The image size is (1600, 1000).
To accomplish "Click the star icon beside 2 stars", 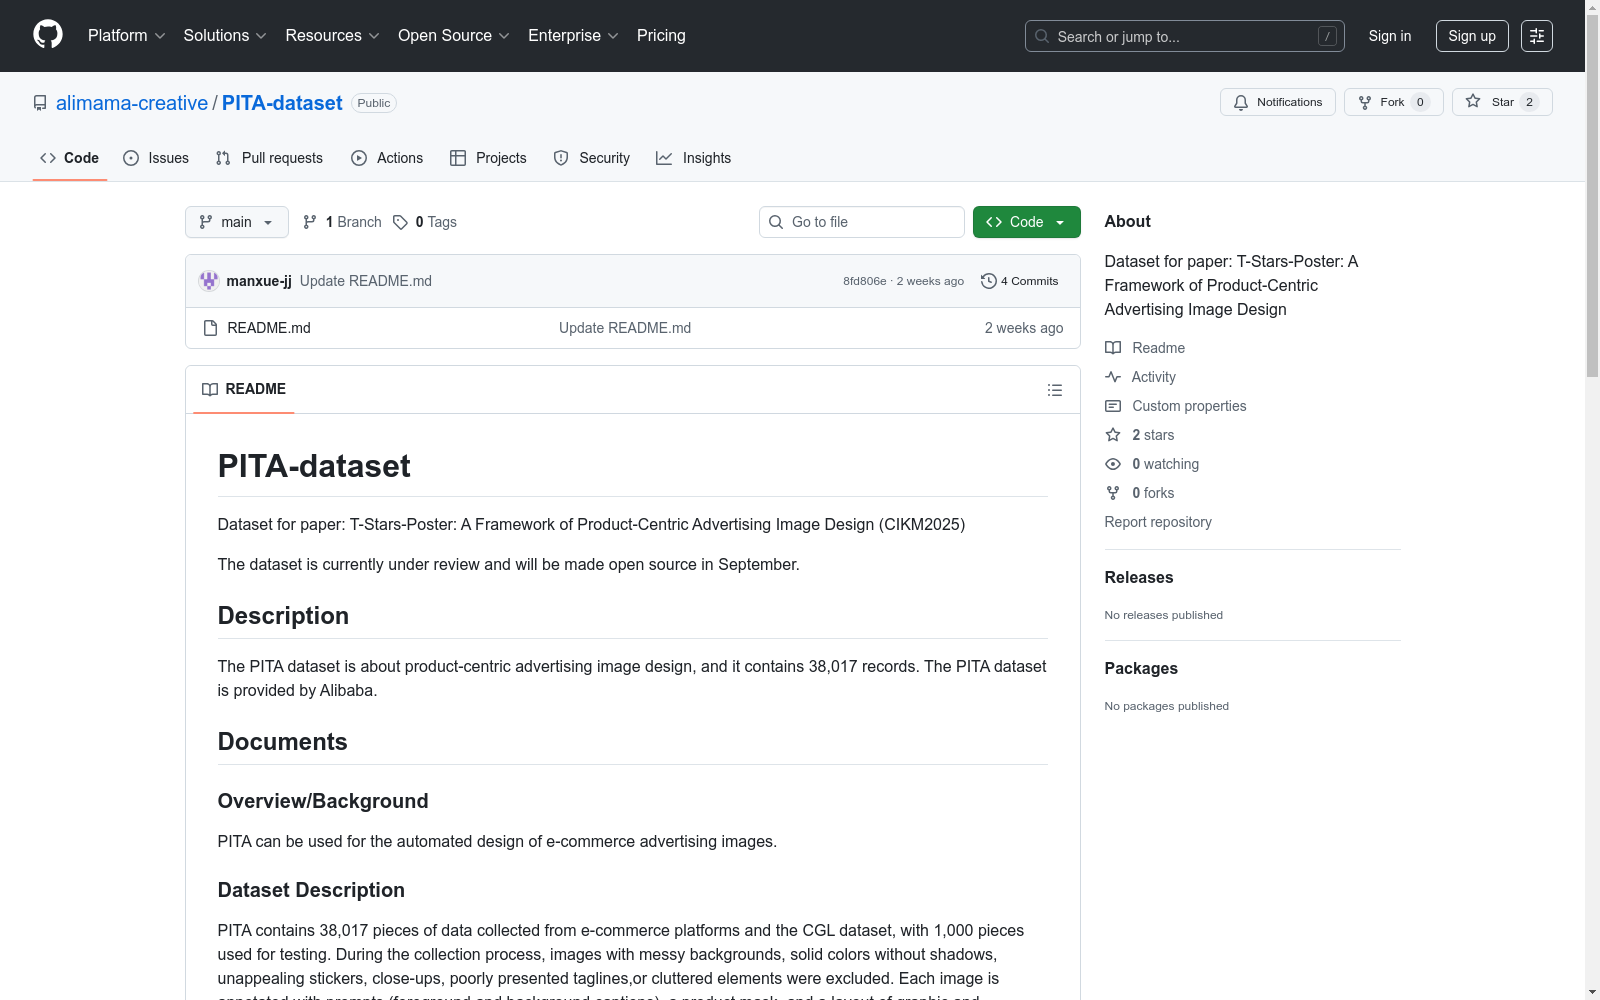I will 1113,435.
